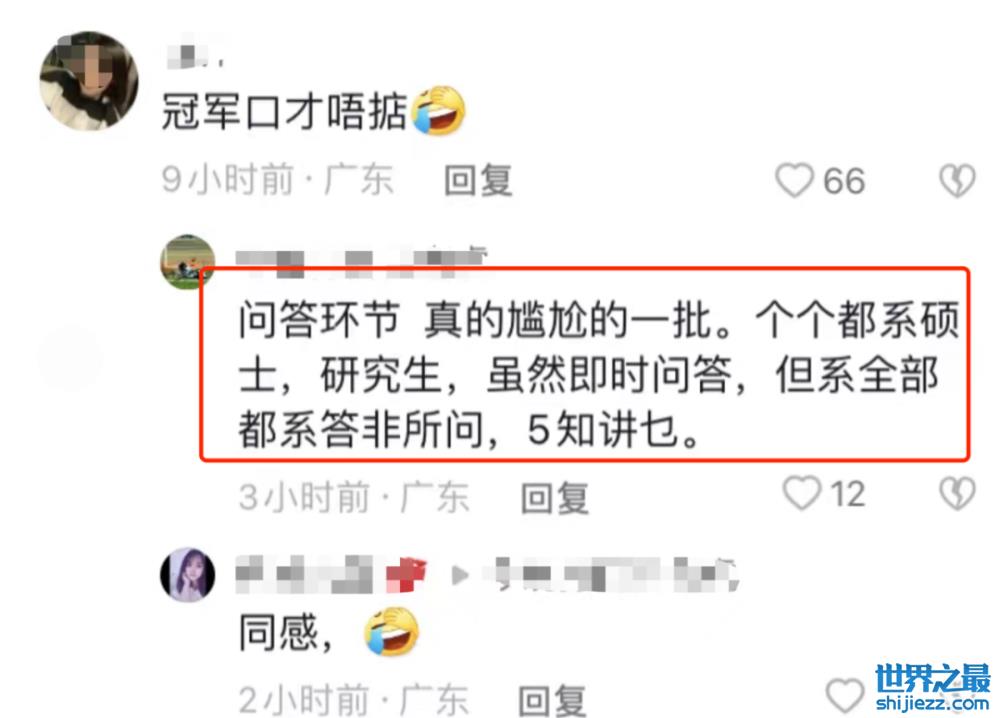
Task: Tap the blurred username of first commenter
Action: click(195, 54)
